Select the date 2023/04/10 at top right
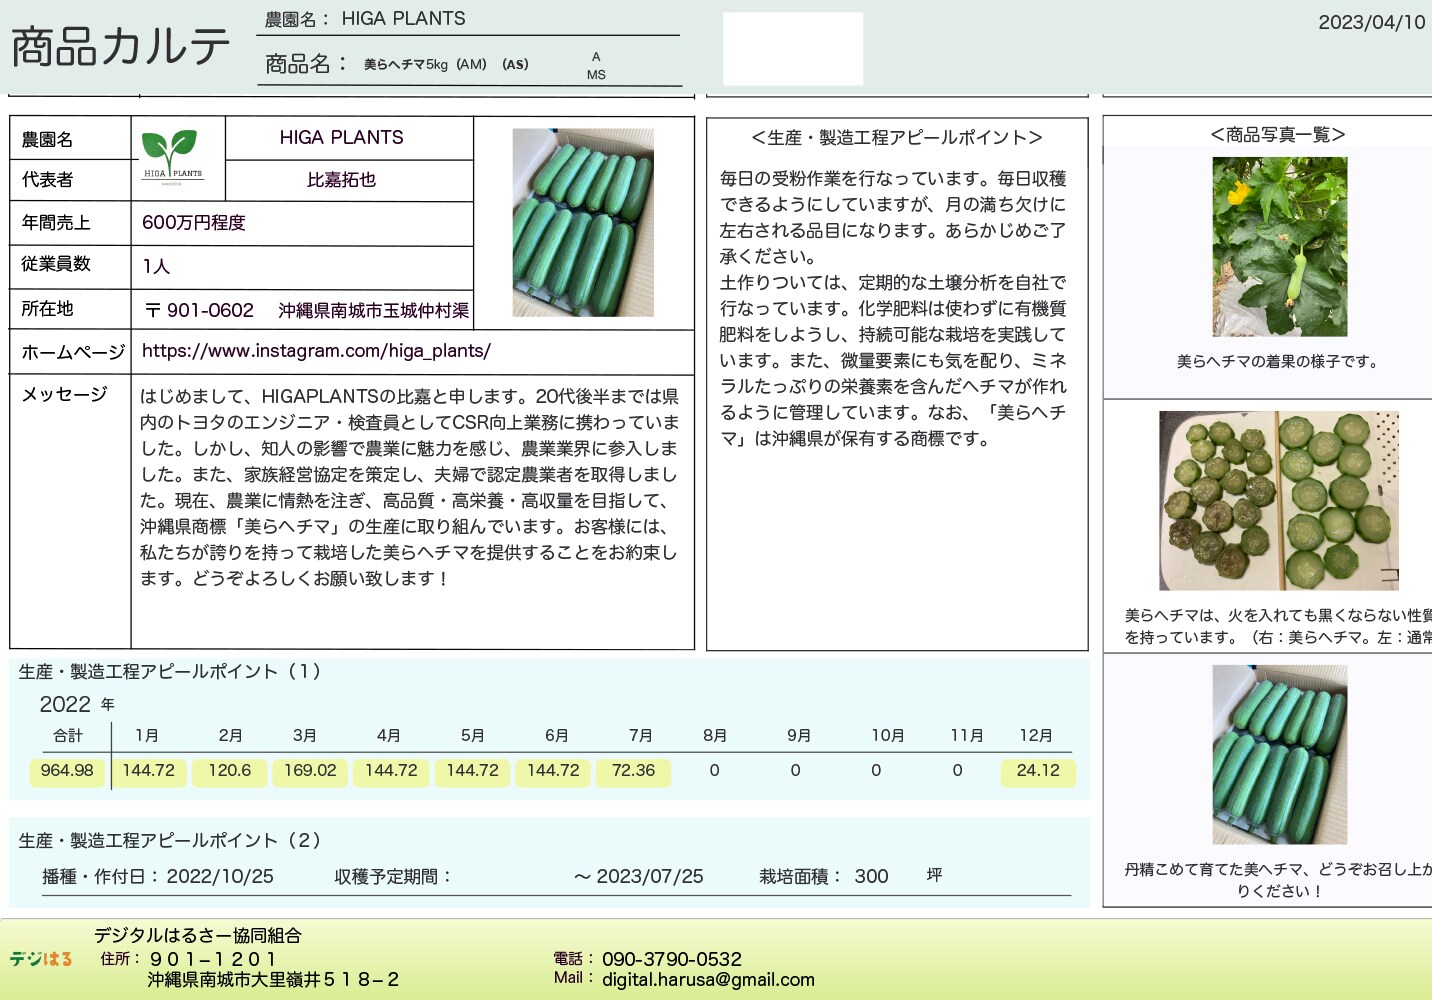The image size is (1432, 1000). click(1370, 22)
